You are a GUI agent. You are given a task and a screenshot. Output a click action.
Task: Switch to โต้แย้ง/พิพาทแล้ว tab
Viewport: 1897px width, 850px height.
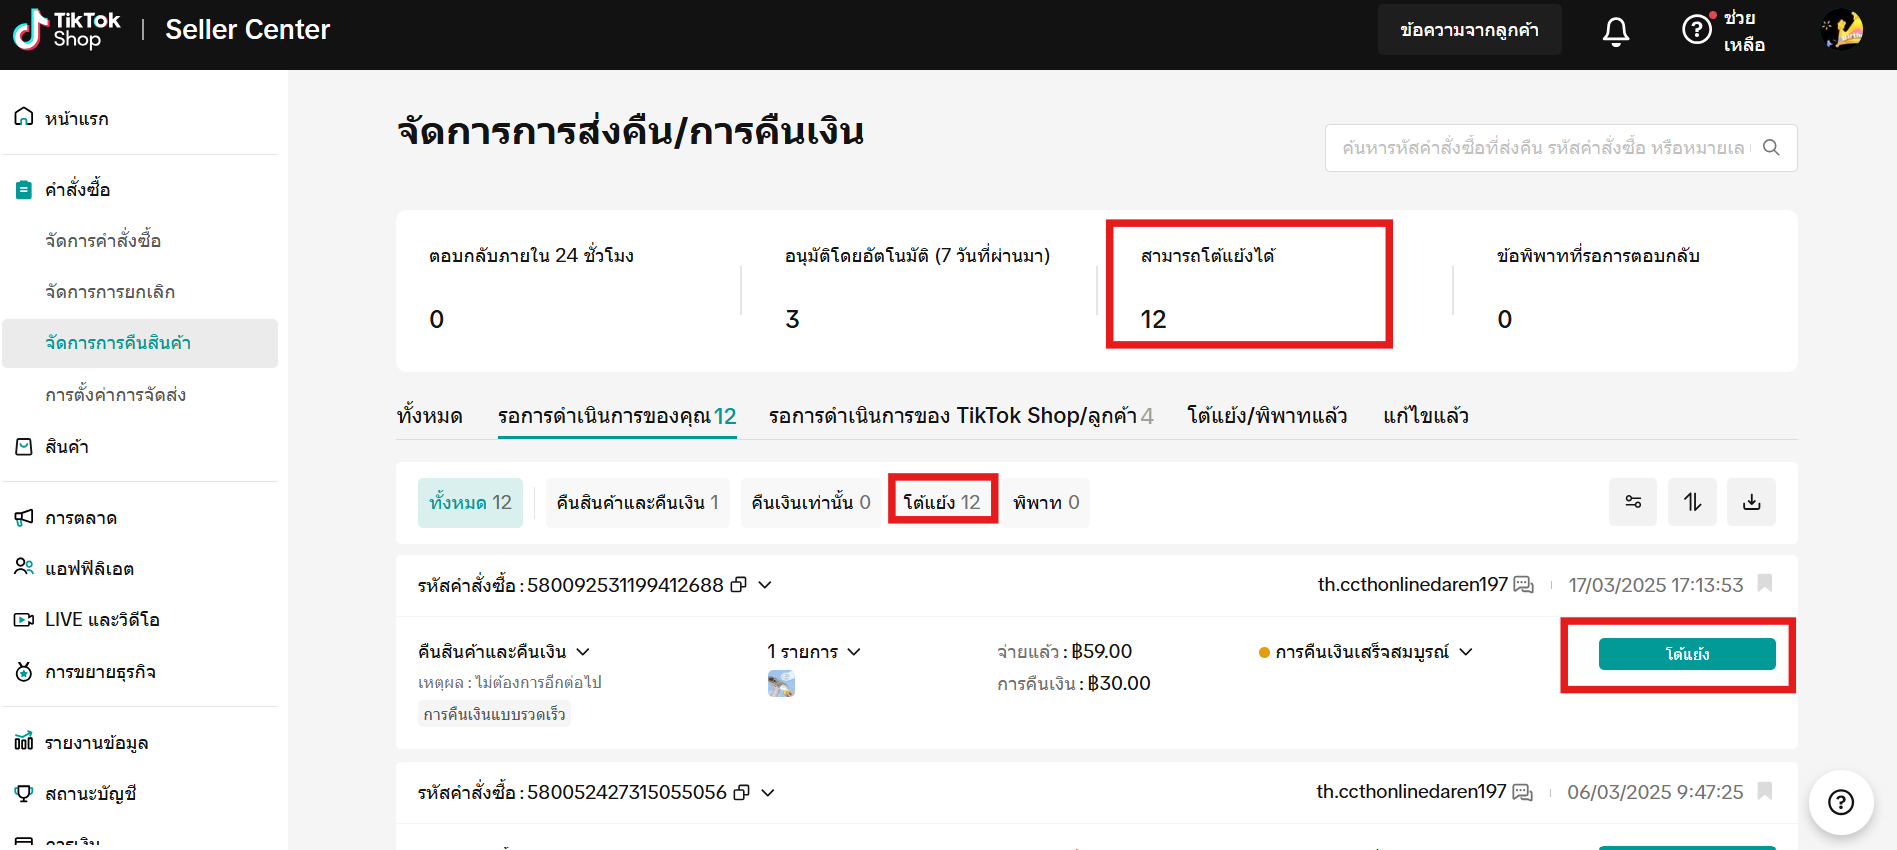pos(1266,416)
